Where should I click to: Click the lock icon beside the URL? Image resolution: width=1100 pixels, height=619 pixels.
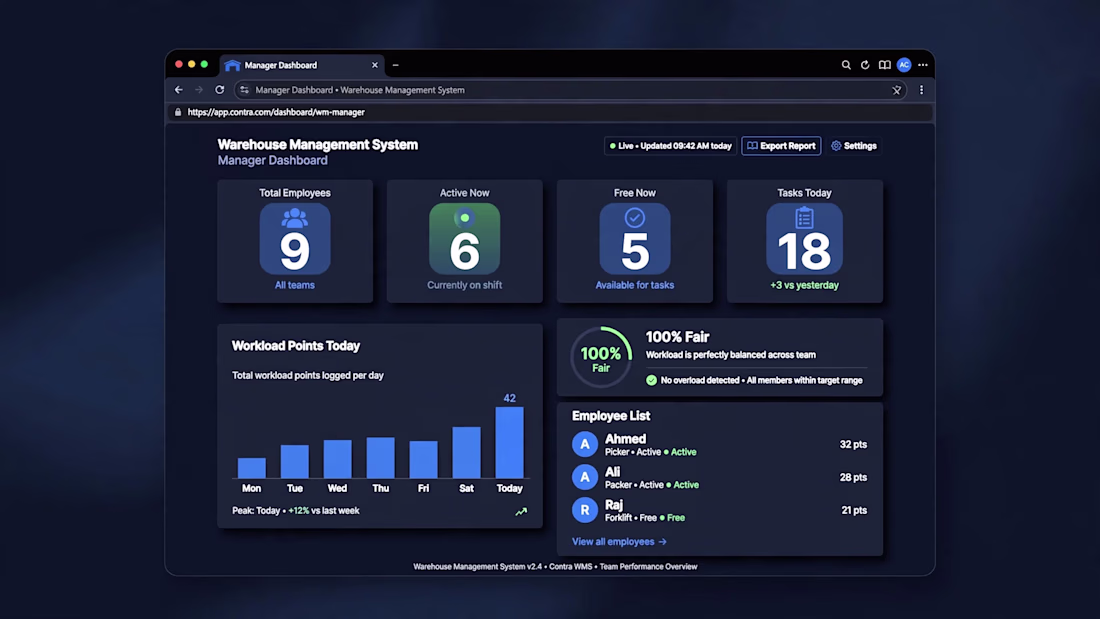(178, 112)
